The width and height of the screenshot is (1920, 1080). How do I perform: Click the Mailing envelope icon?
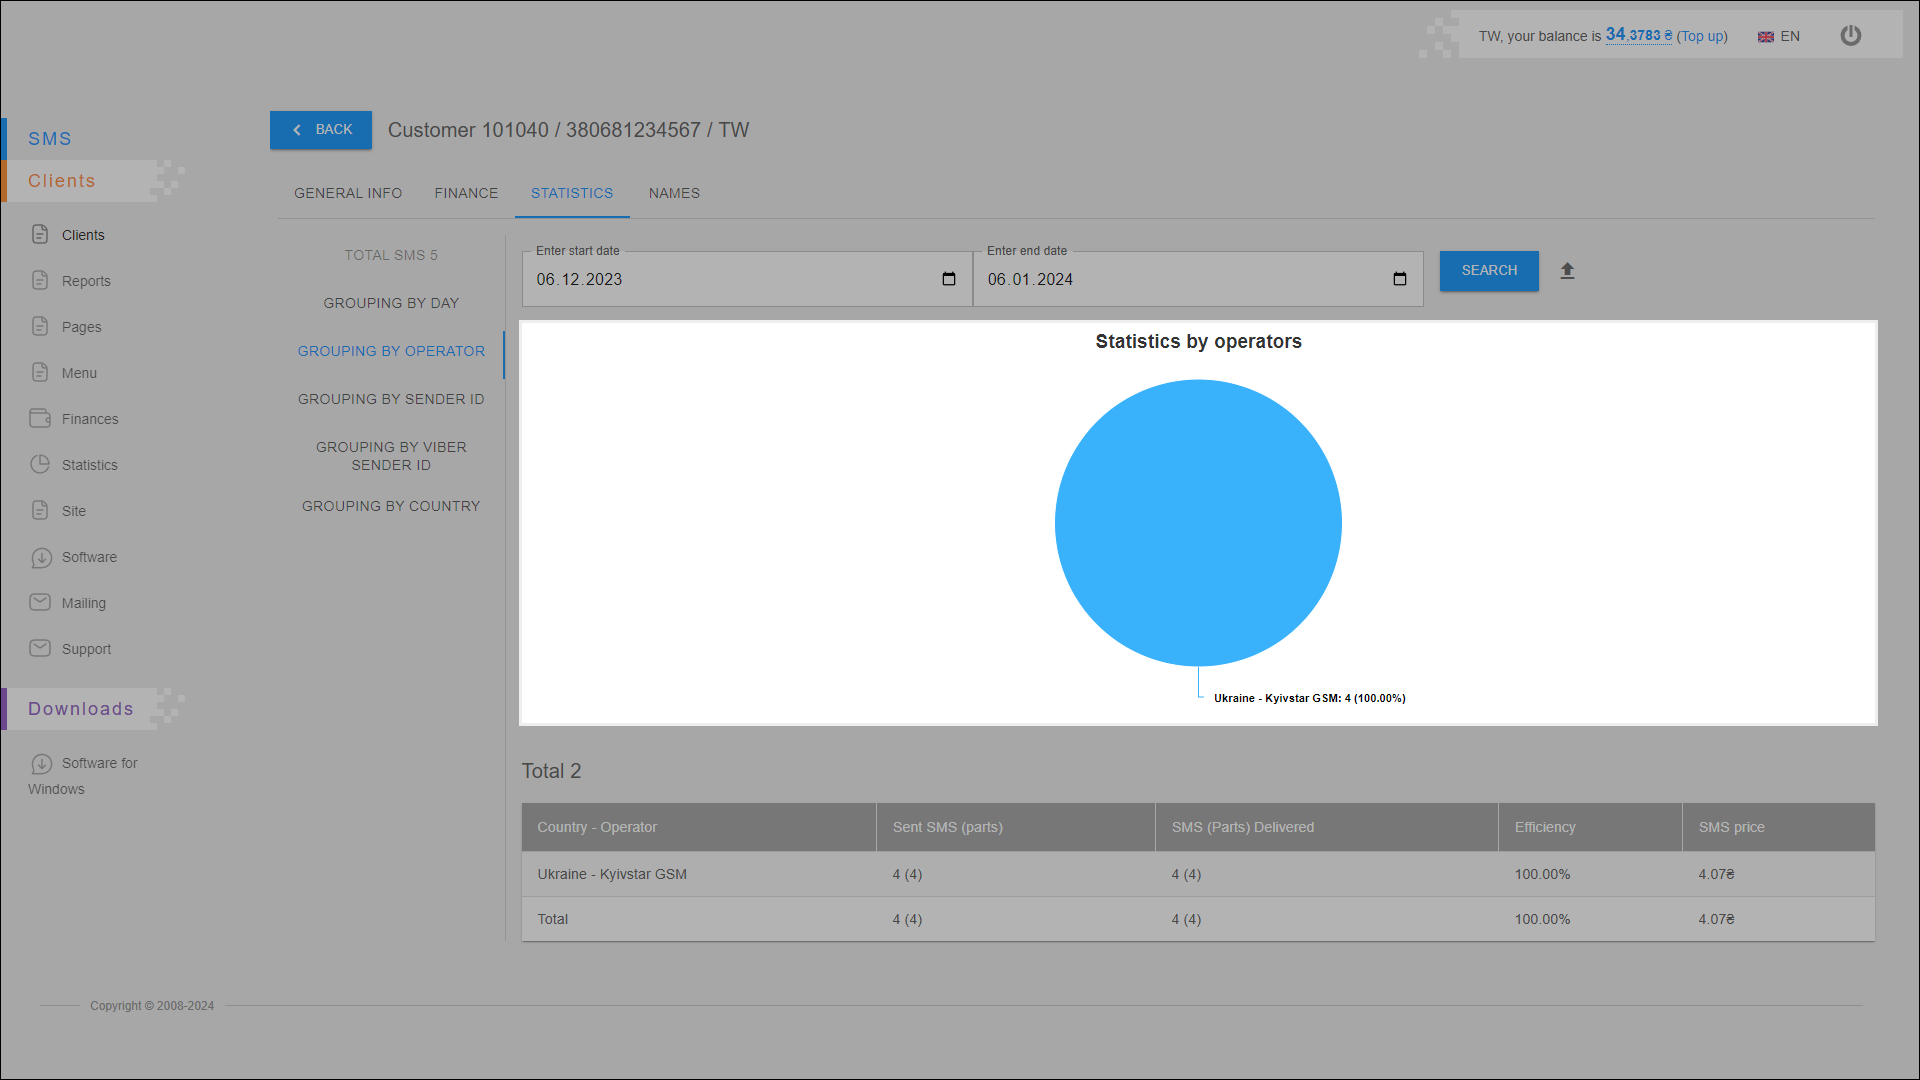tap(40, 603)
